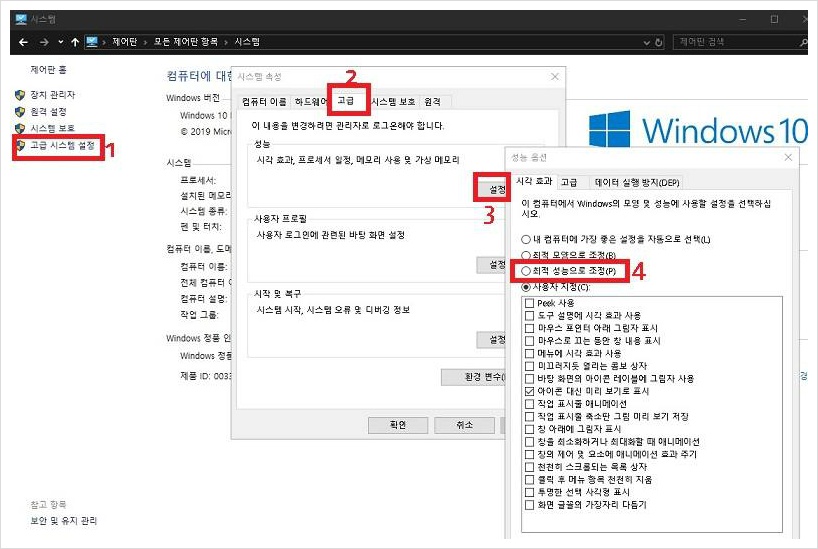This screenshot has width=818, height=549.
Task: Click the 시스템 breadcrumb in address bar
Action: click(247, 42)
